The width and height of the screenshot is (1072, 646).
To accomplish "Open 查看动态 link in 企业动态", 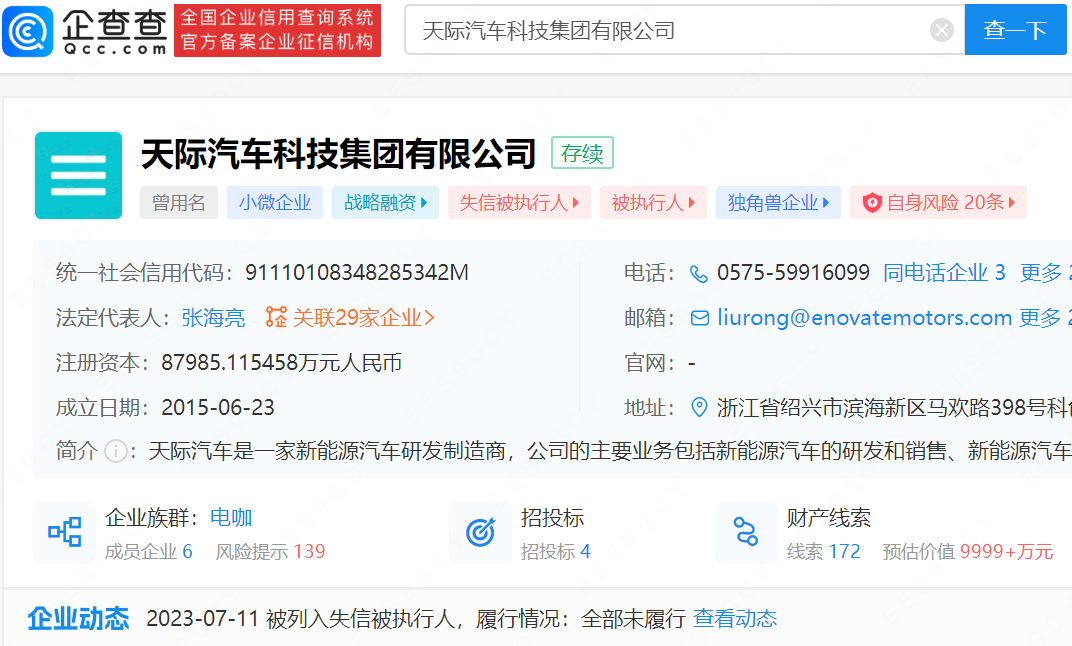I will 735,618.
